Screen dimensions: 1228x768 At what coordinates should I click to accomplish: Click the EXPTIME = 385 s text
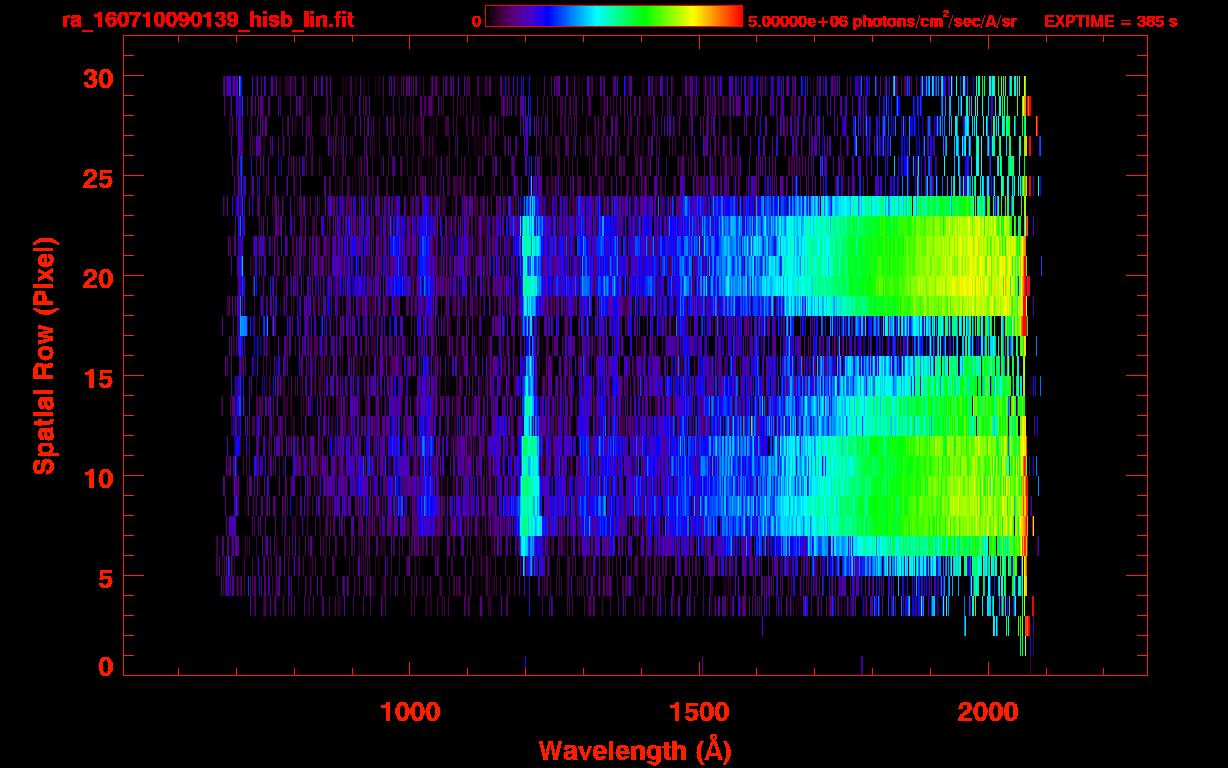pyautogui.click(x=1110, y=21)
